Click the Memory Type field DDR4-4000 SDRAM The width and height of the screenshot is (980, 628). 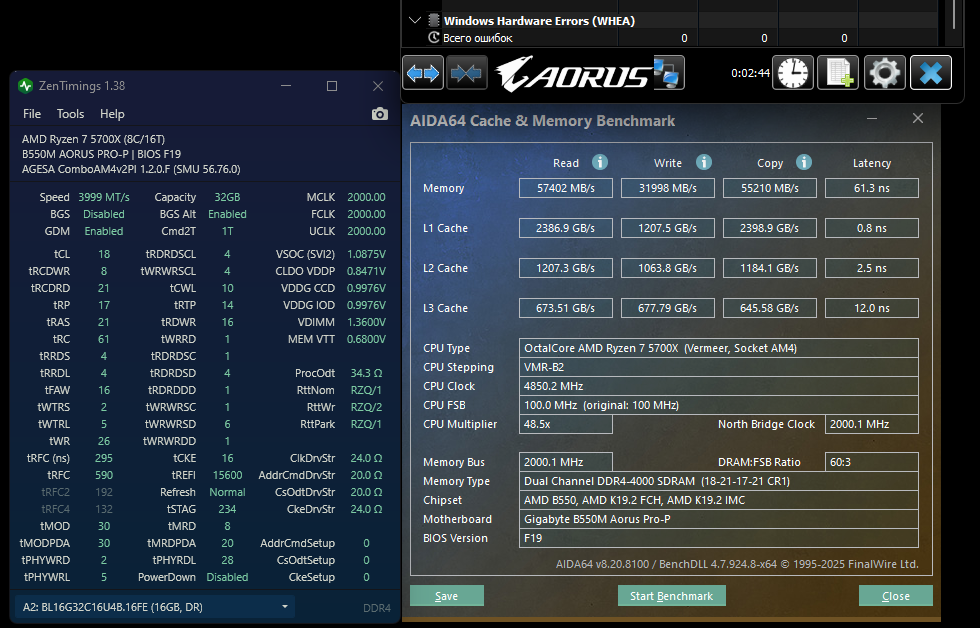click(719, 481)
